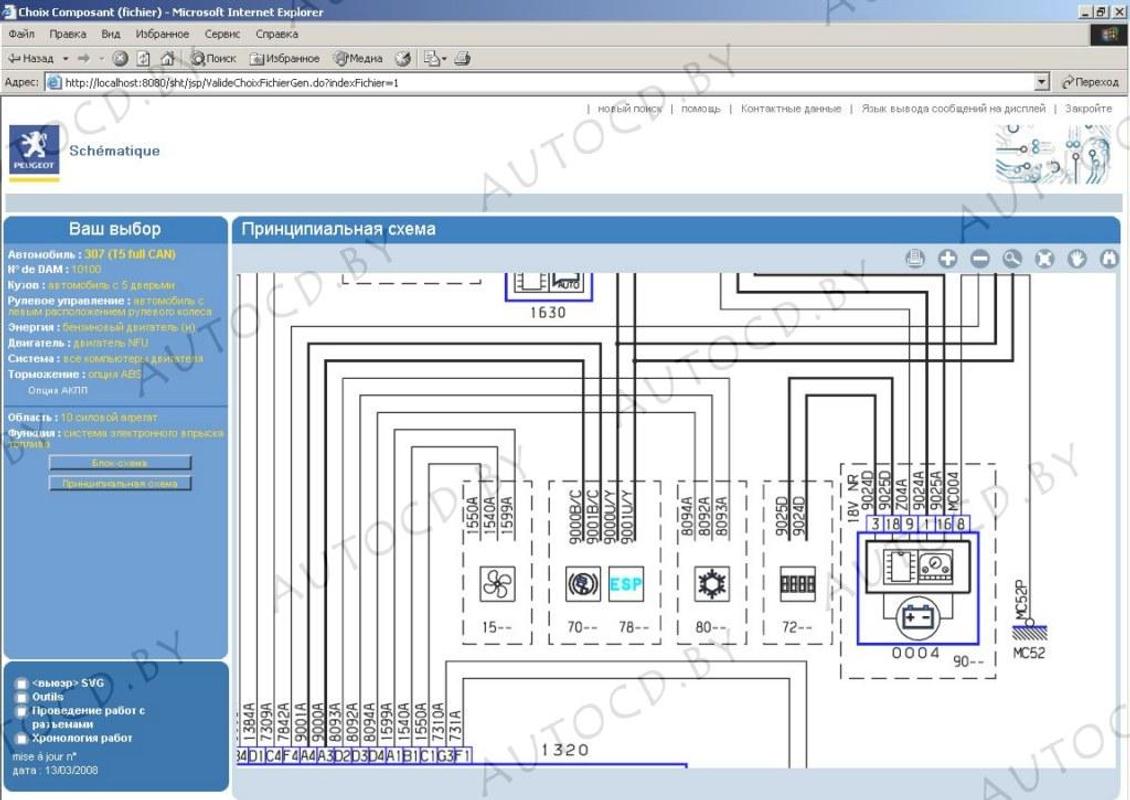Open the Избранное menu

tap(162, 34)
